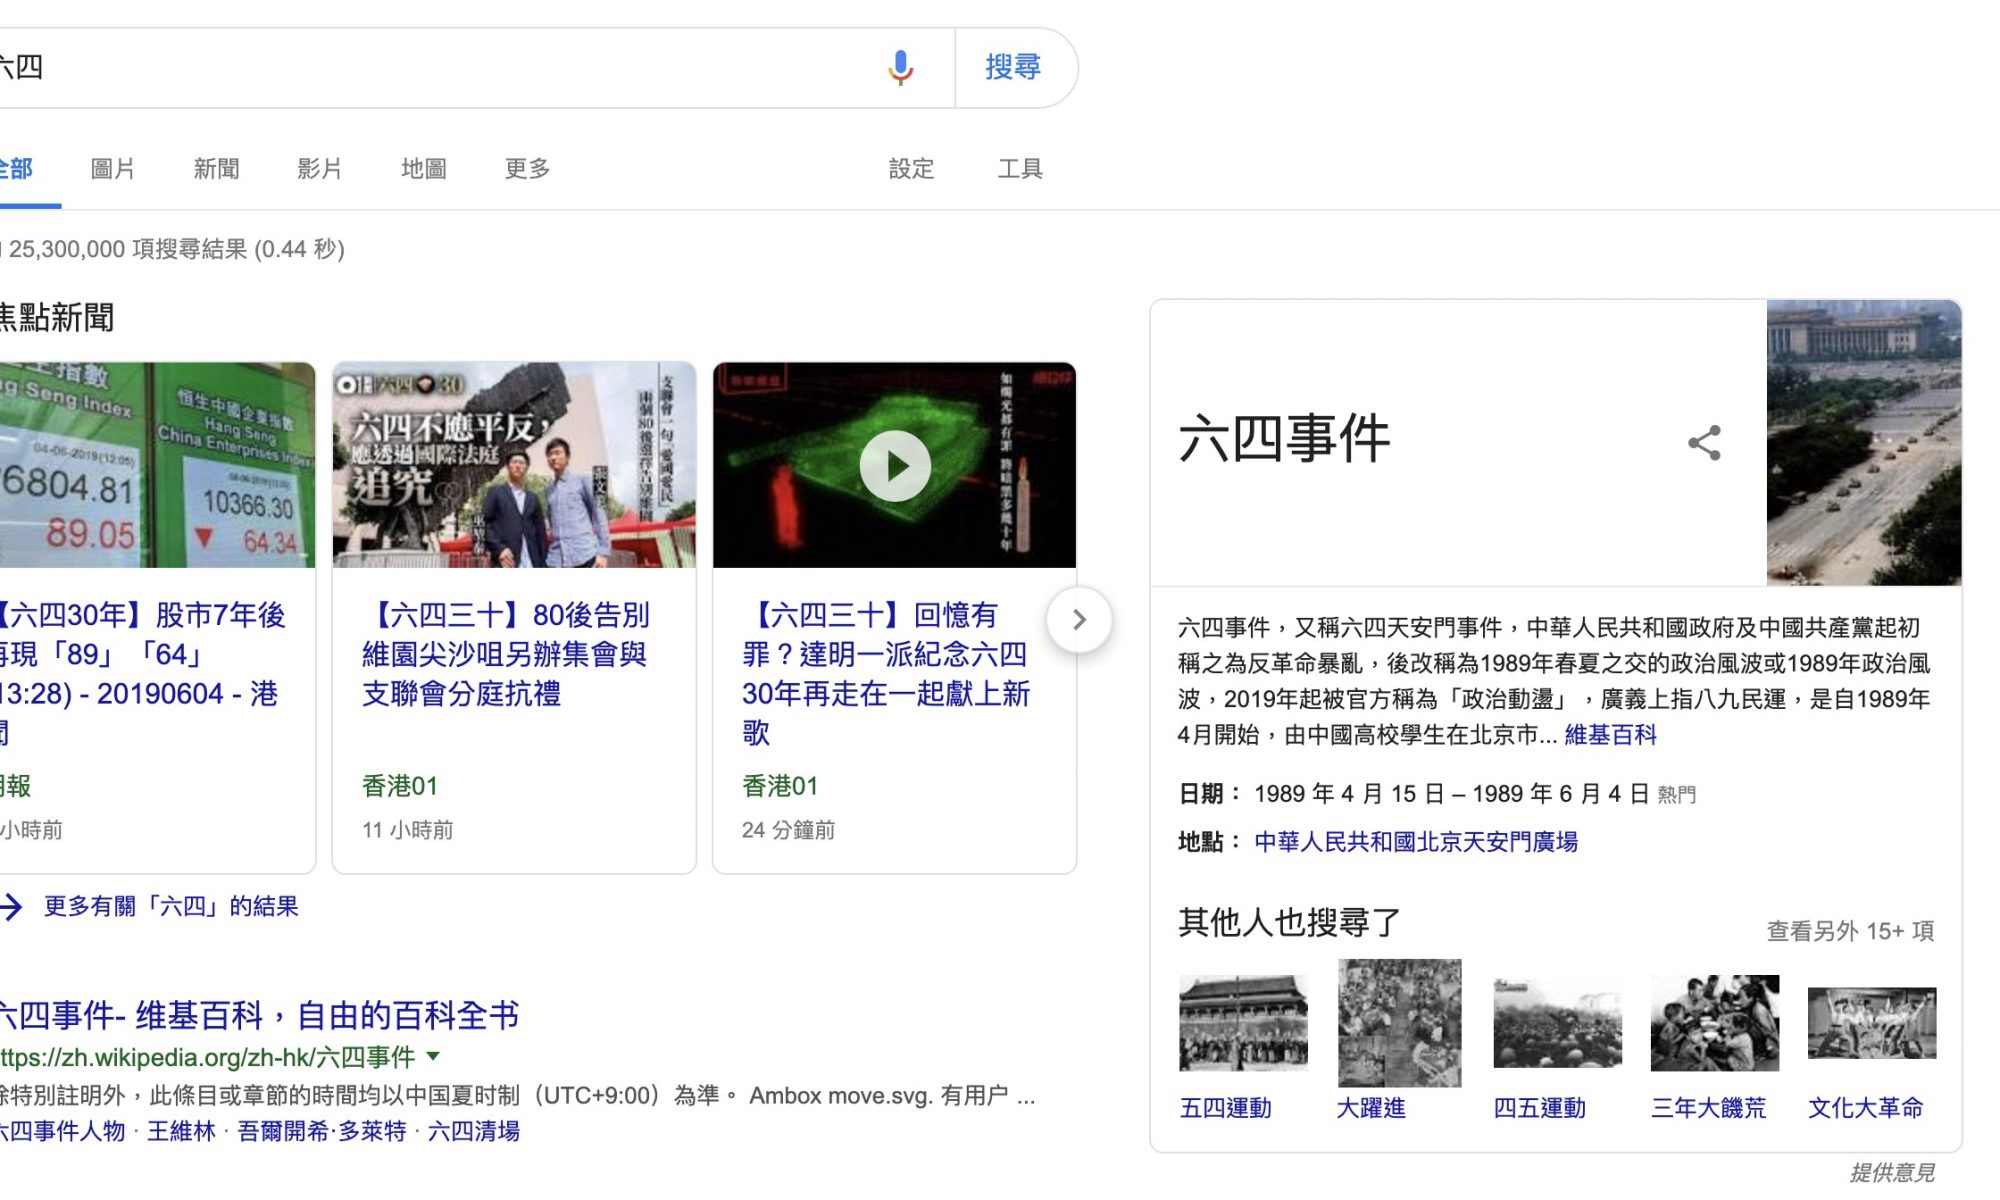Open 六四事件 維基百科 search result title

coord(259,1015)
